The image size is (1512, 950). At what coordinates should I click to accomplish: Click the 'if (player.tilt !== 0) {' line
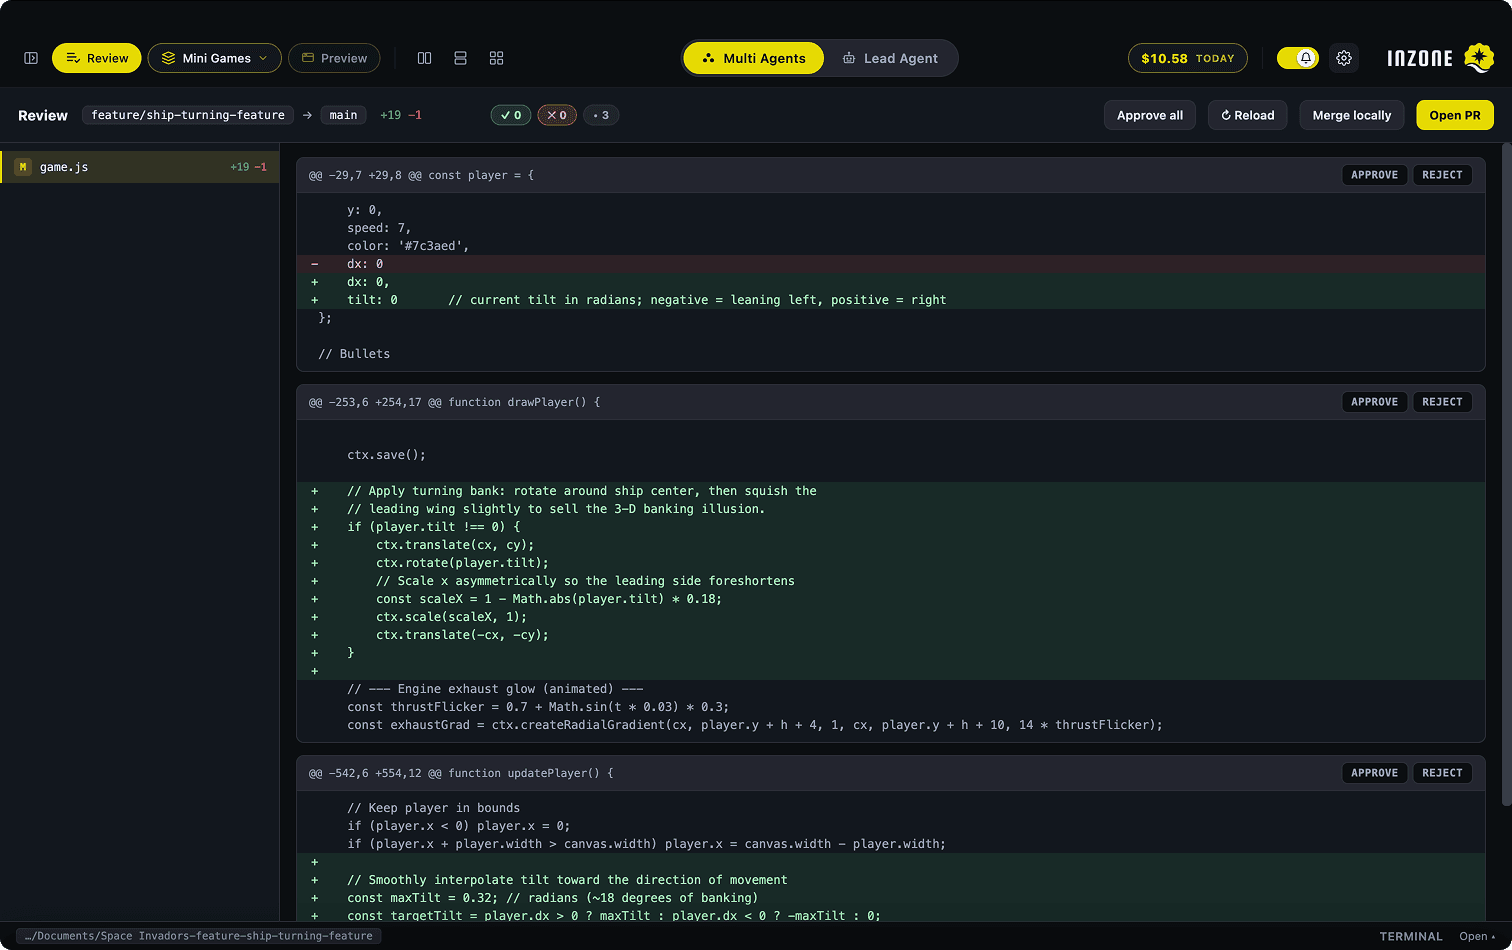[x=890, y=527]
